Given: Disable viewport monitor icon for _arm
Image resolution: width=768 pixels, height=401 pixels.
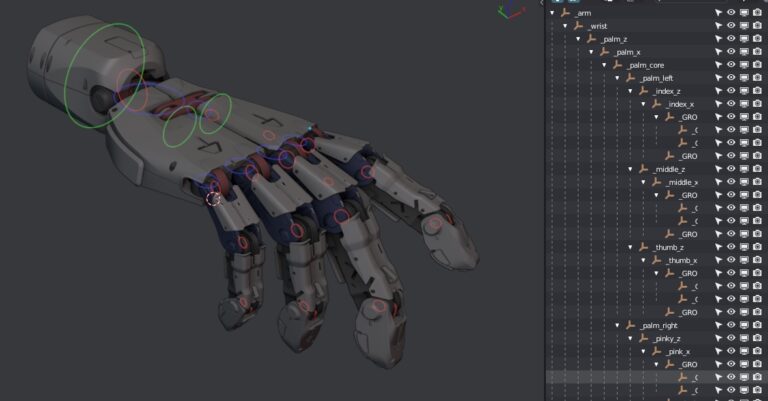Looking at the screenshot, I should [x=744, y=13].
